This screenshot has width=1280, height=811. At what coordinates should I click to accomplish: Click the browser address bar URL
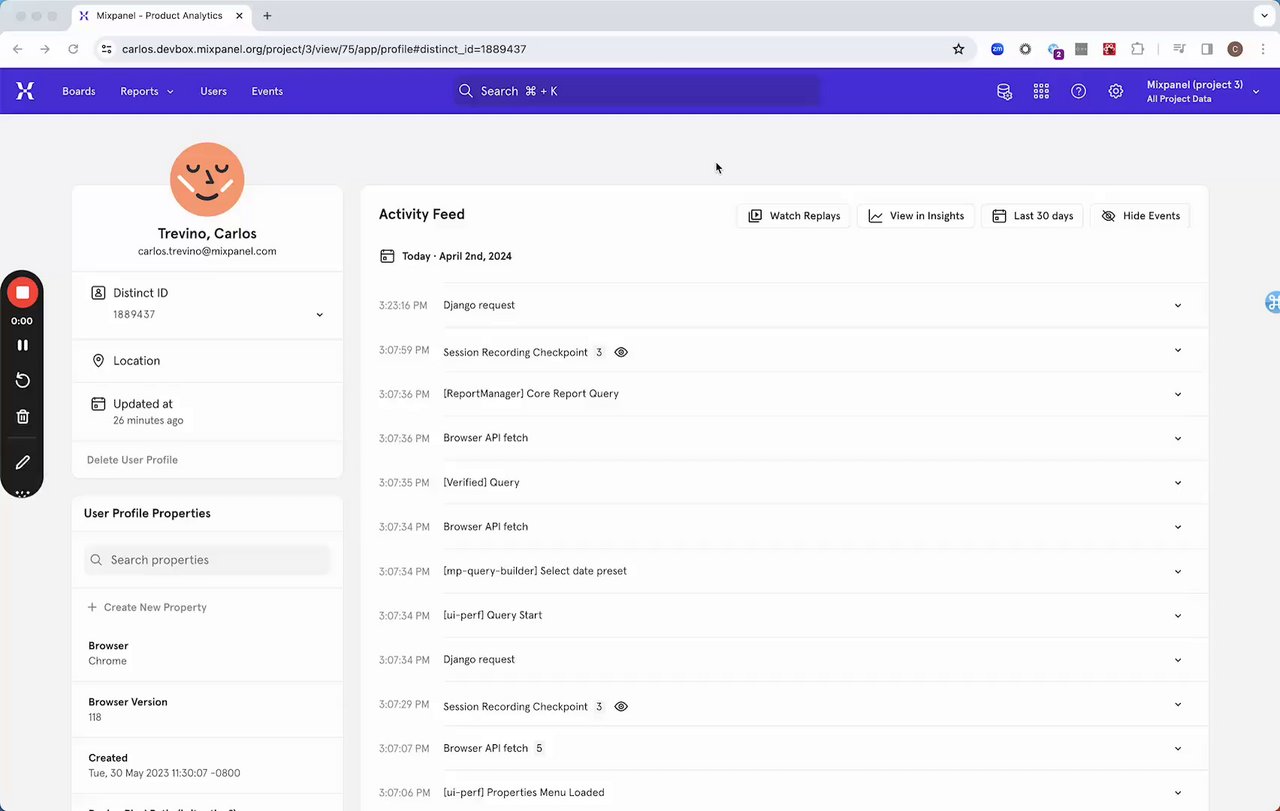324,49
